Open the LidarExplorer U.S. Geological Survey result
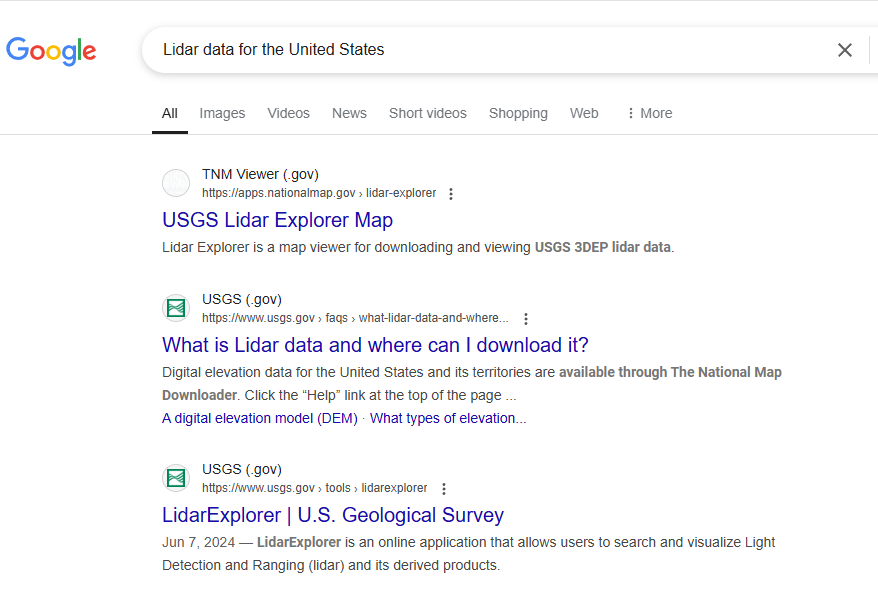Image resolution: width=878 pixels, height=611 pixels. pyautogui.click(x=332, y=515)
